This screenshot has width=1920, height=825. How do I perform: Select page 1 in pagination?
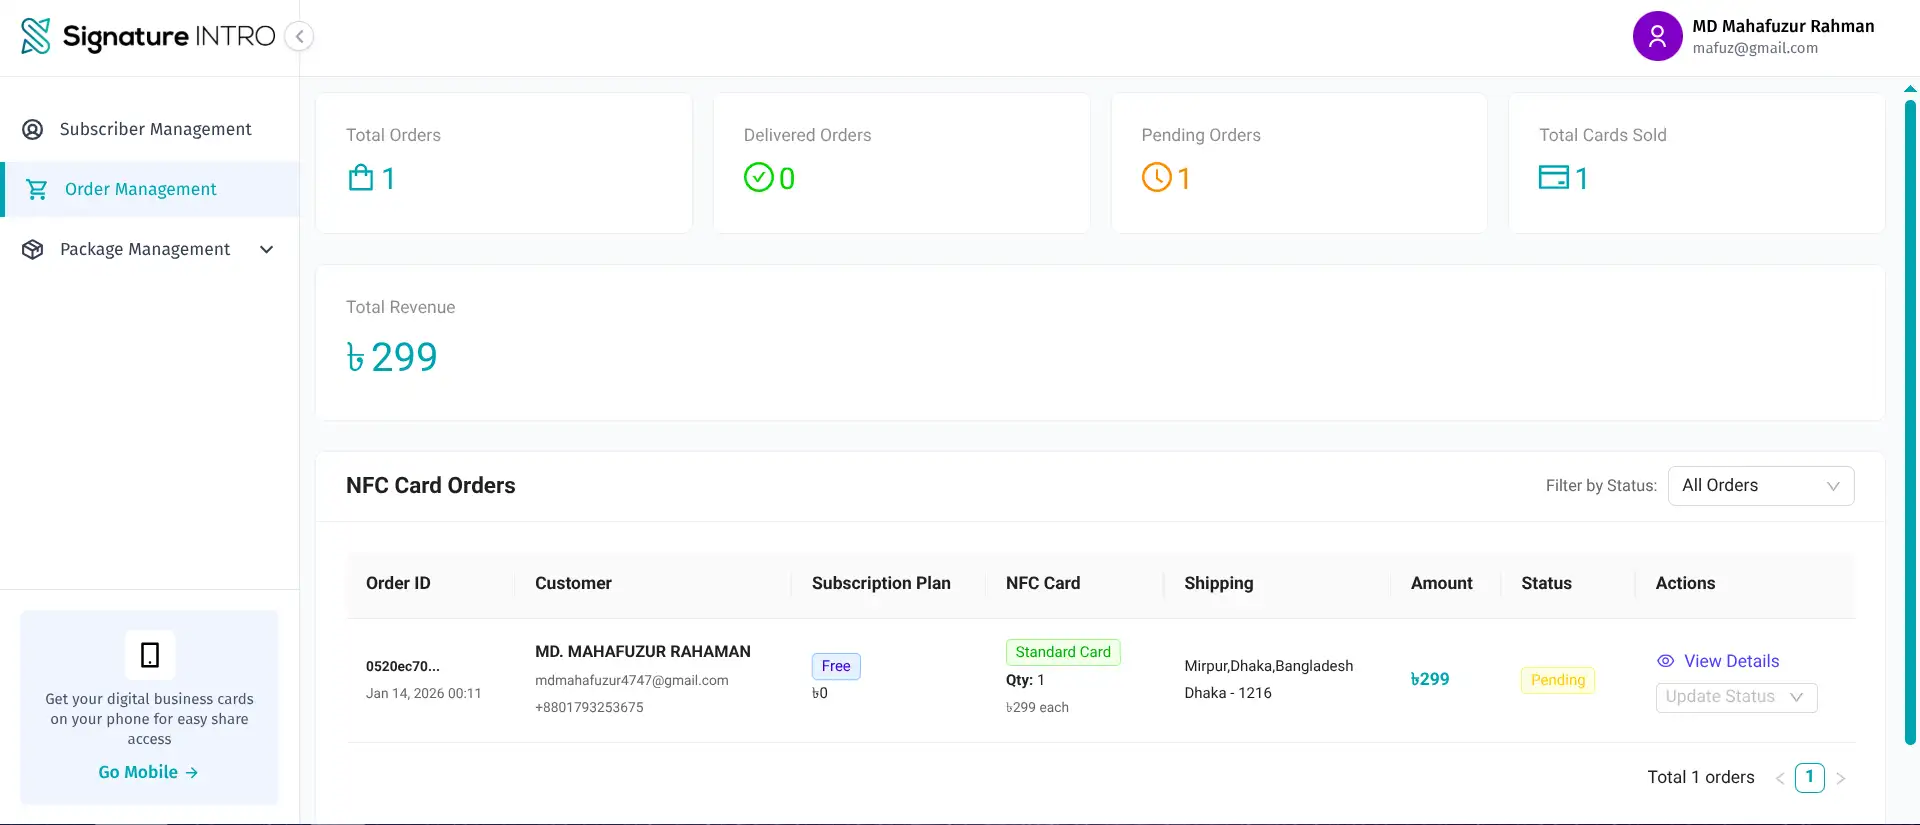(x=1809, y=777)
